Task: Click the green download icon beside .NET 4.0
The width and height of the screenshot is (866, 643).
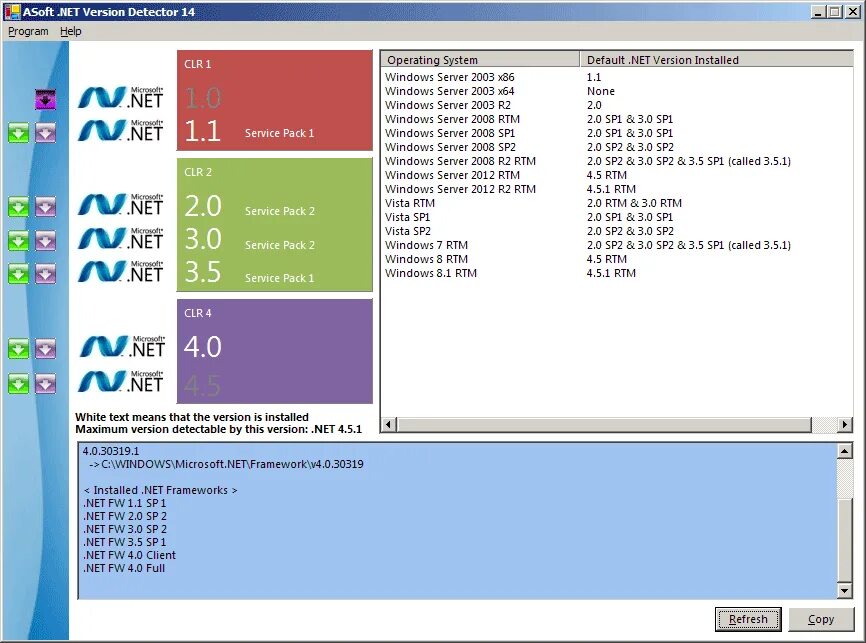Action: [x=18, y=349]
